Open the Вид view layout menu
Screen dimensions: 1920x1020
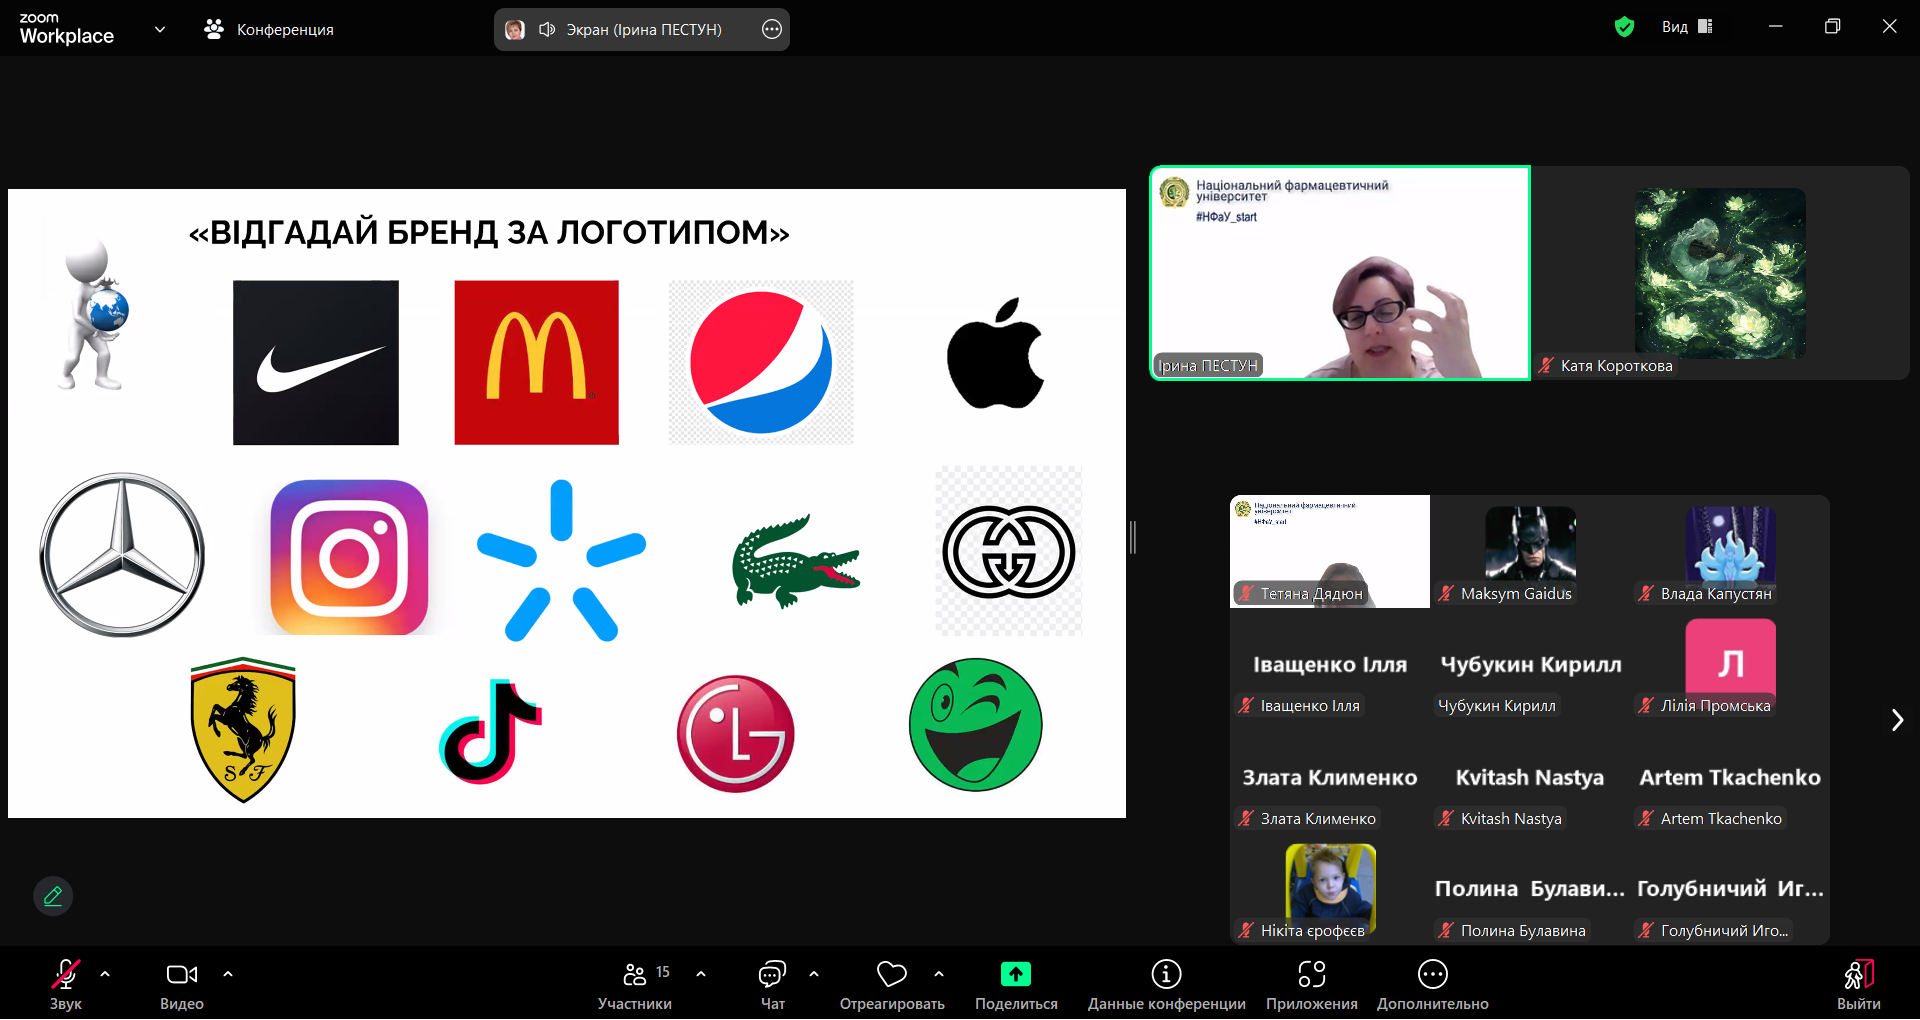coord(1688,27)
